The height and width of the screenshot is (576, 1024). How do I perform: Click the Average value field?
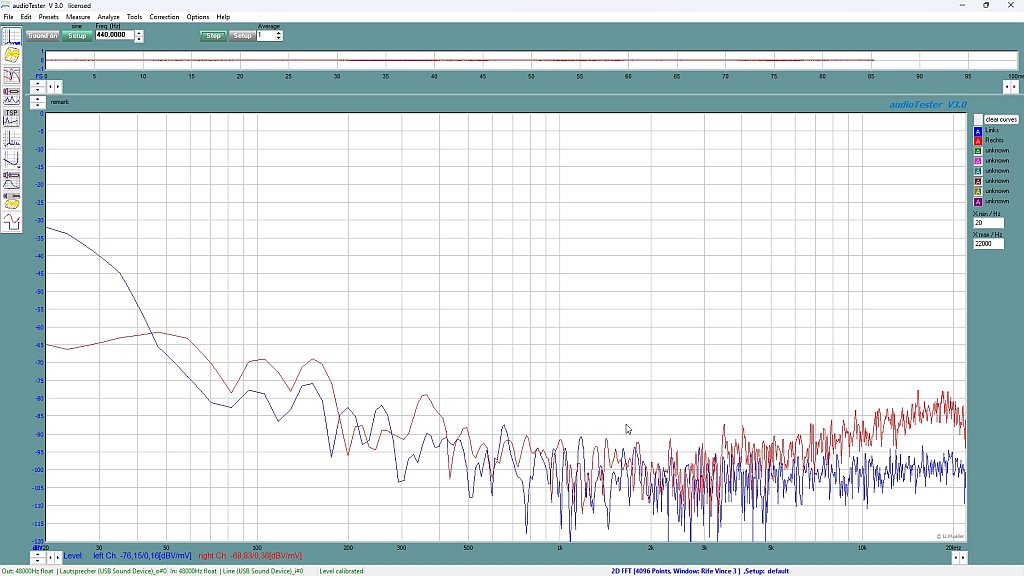(x=265, y=35)
